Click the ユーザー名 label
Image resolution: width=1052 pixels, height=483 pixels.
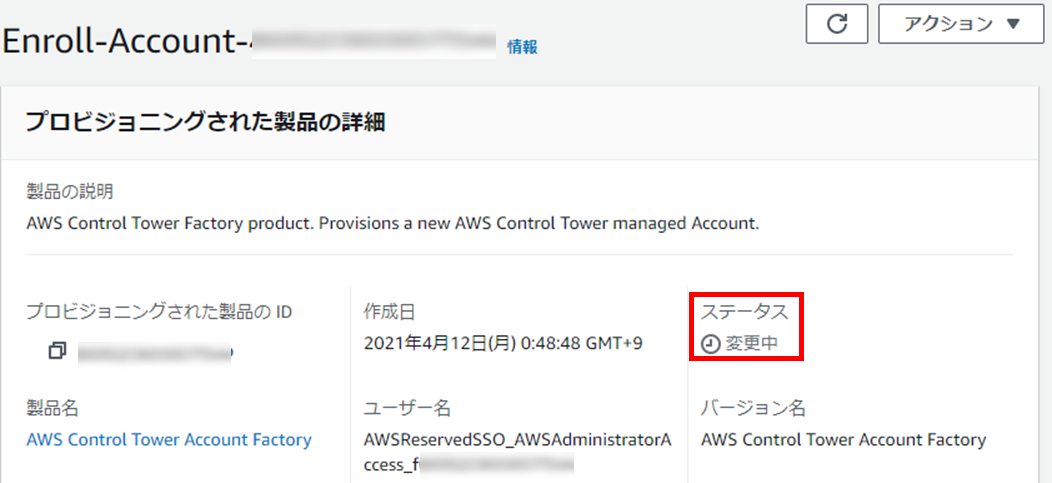407,408
